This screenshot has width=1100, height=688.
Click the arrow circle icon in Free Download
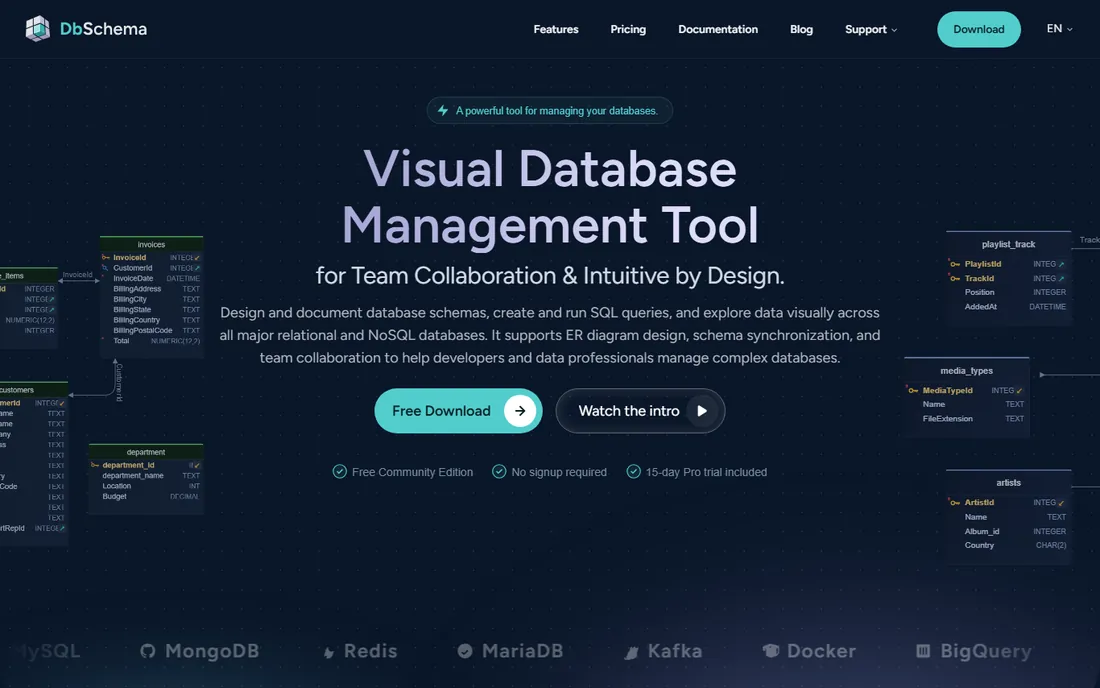pos(520,411)
